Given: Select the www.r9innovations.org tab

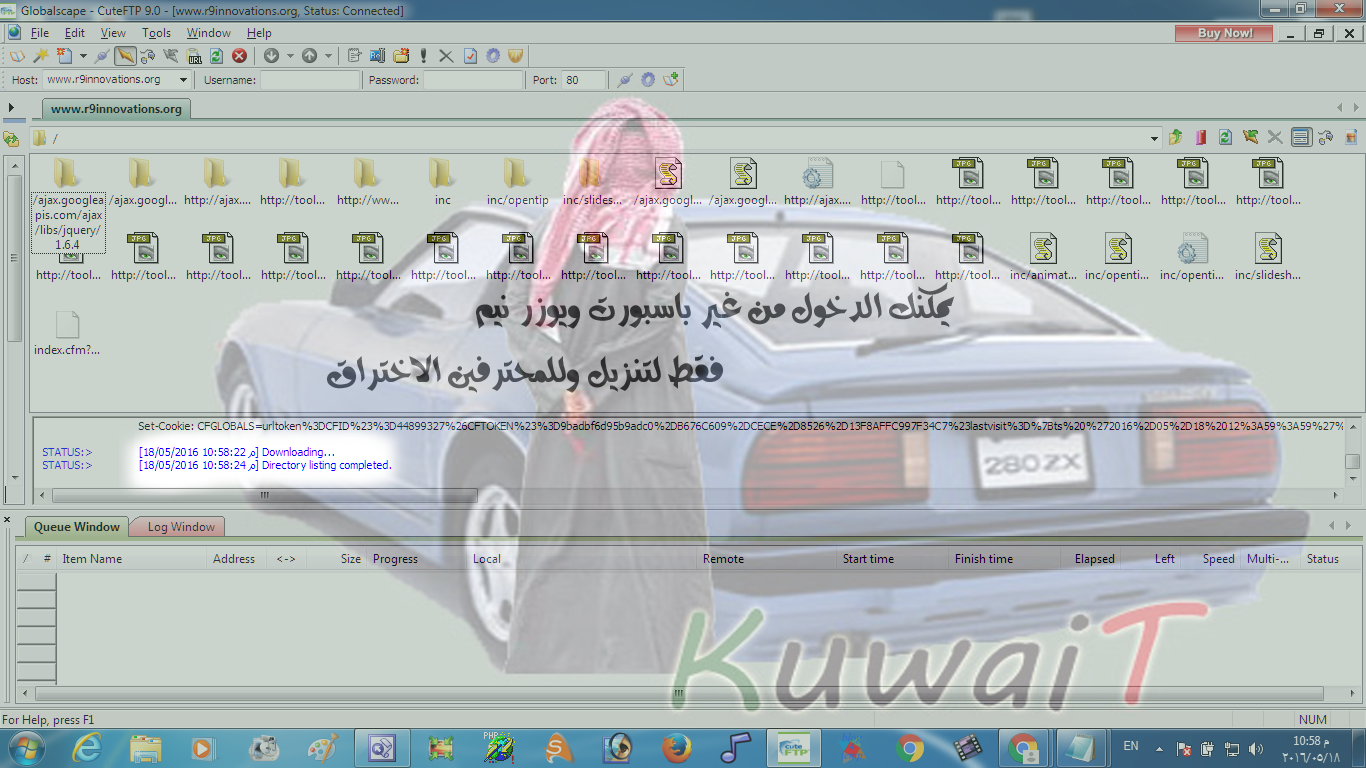Looking at the screenshot, I should tap(116, 109).
